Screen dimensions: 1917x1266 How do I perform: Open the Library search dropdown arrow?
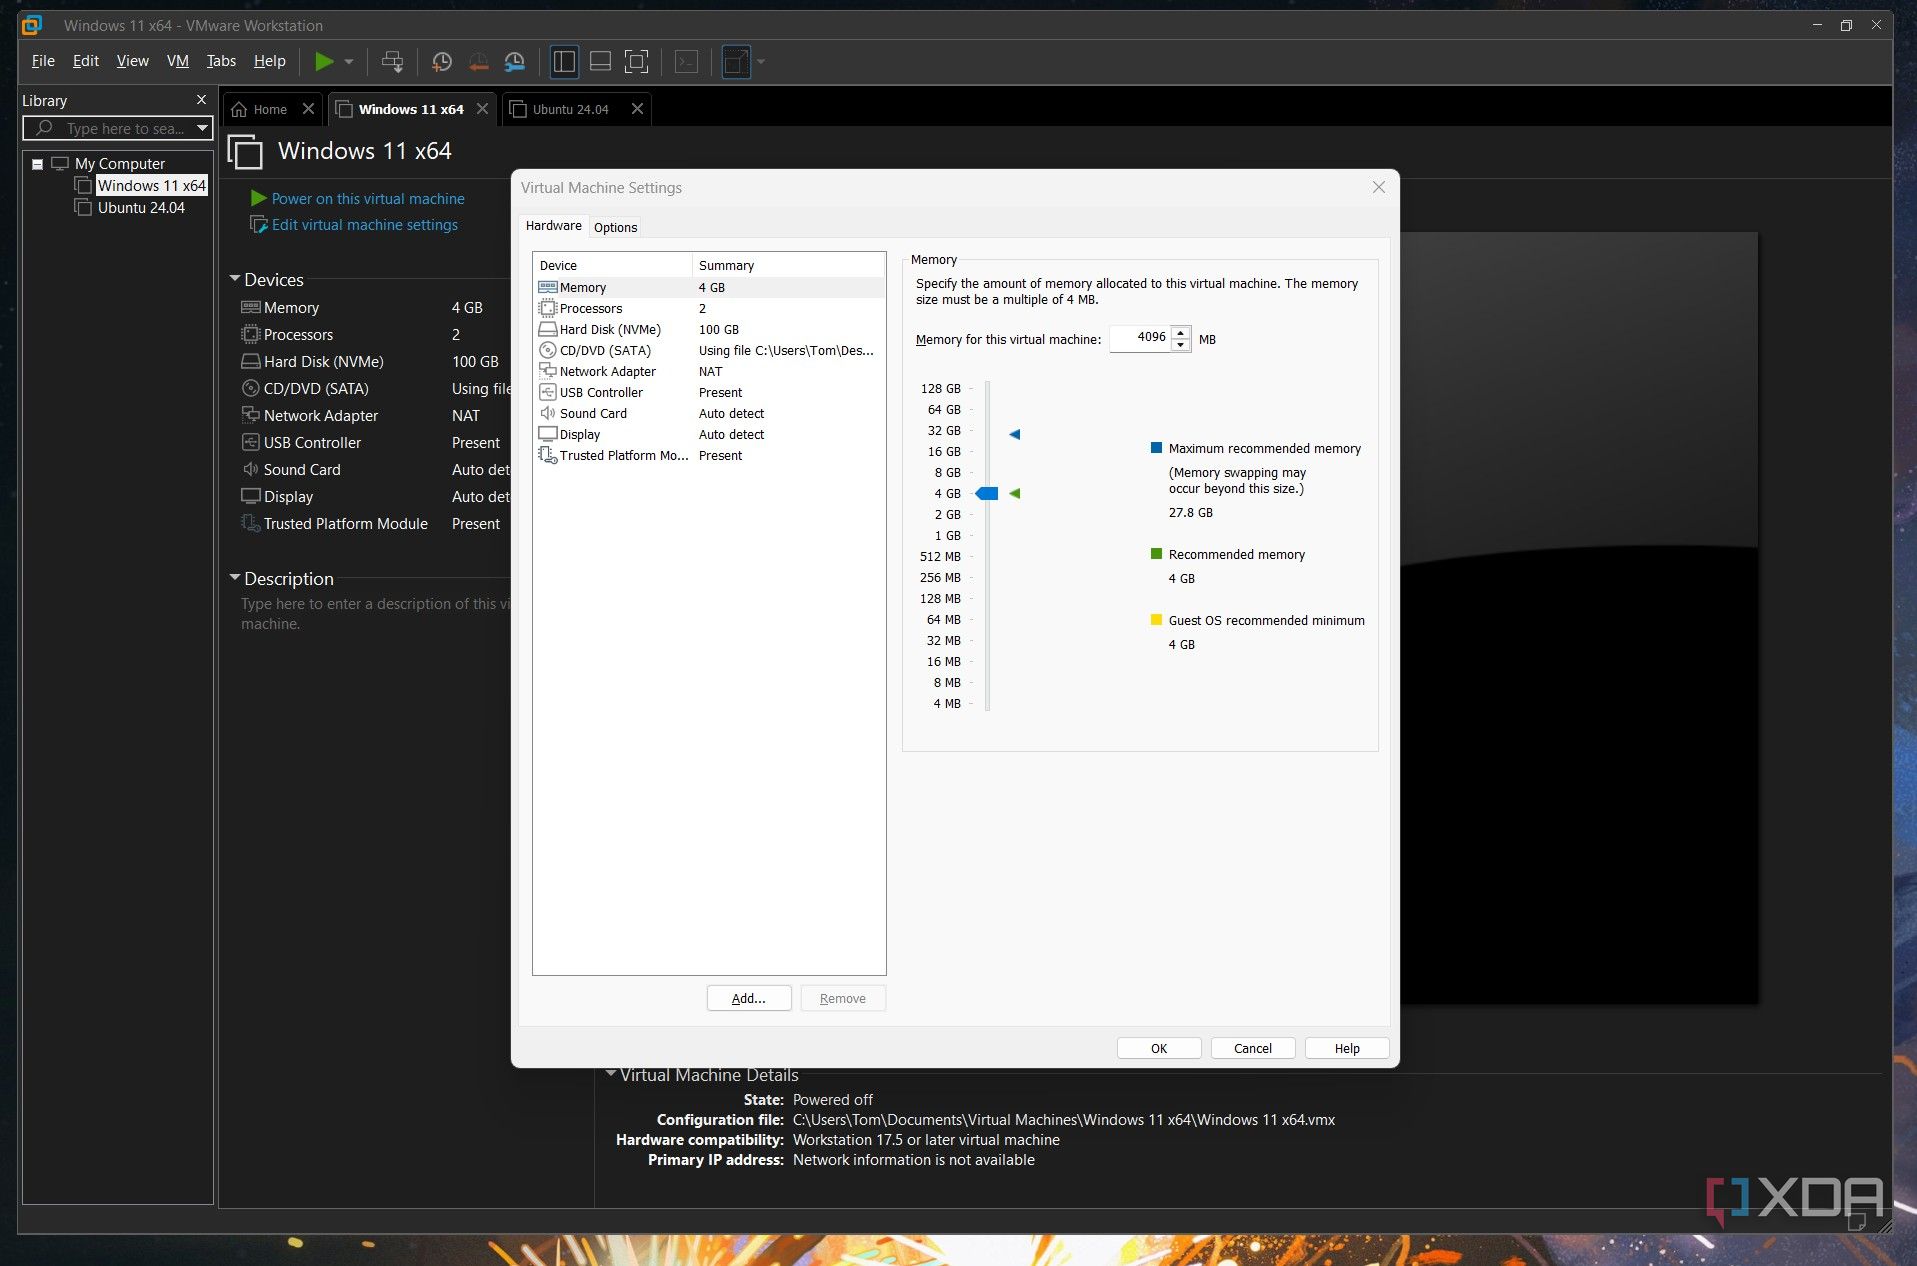click(202, 128)
